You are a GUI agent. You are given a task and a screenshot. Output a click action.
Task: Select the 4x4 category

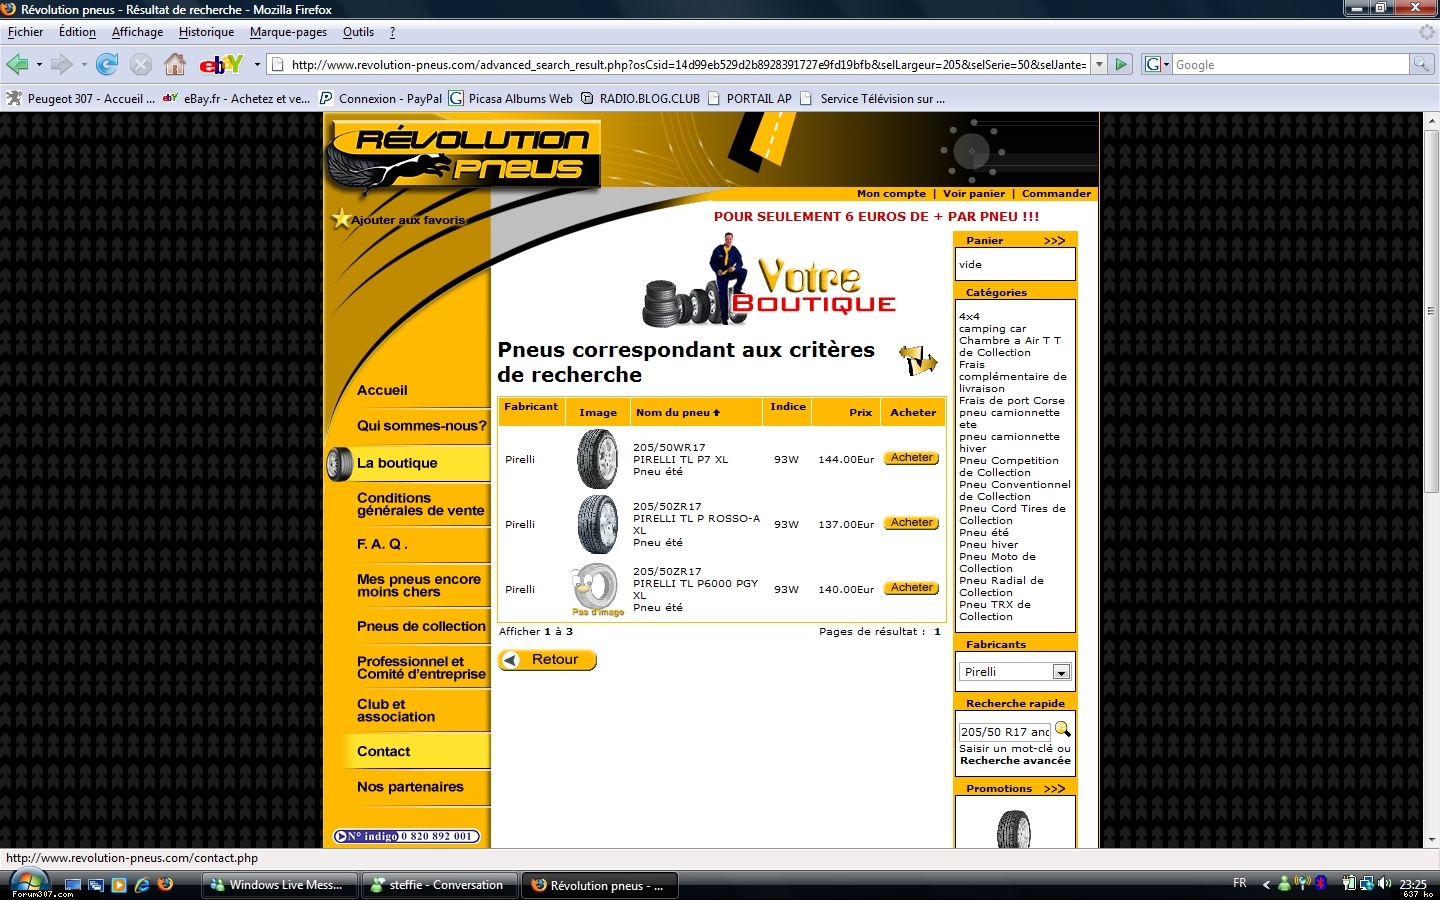point(969,316)
